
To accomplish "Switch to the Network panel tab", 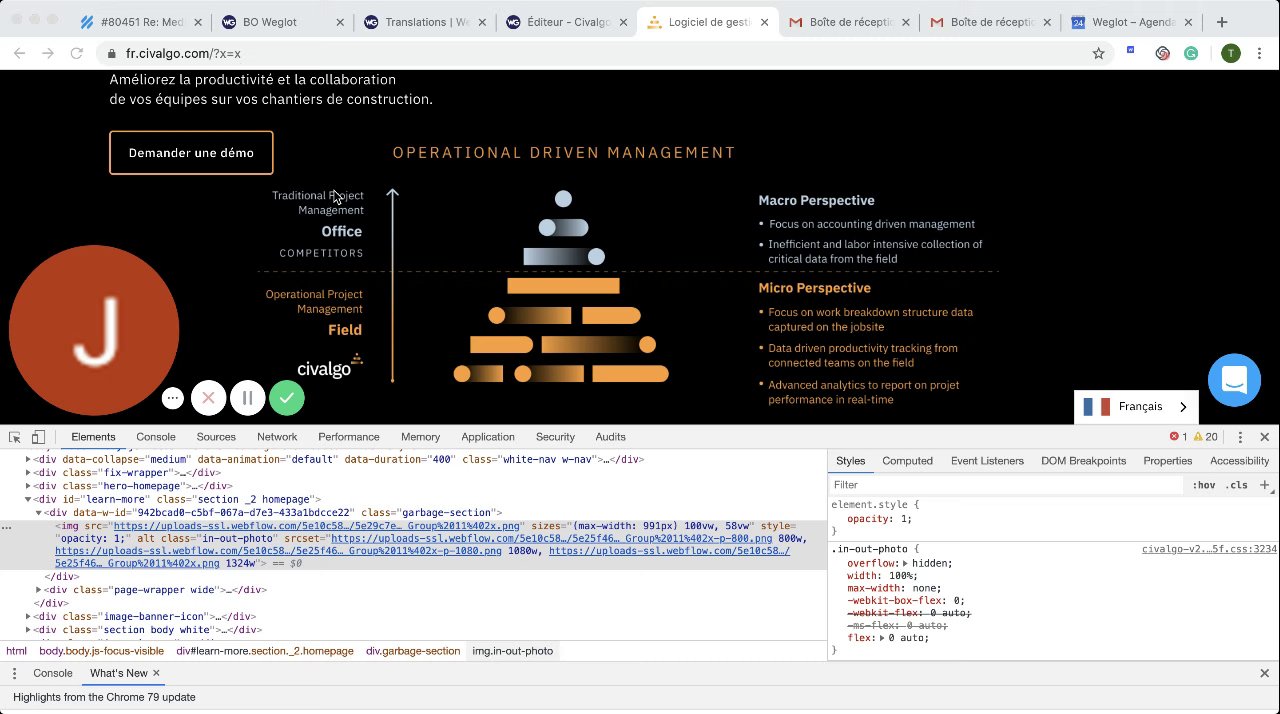I will coord(277,437).
